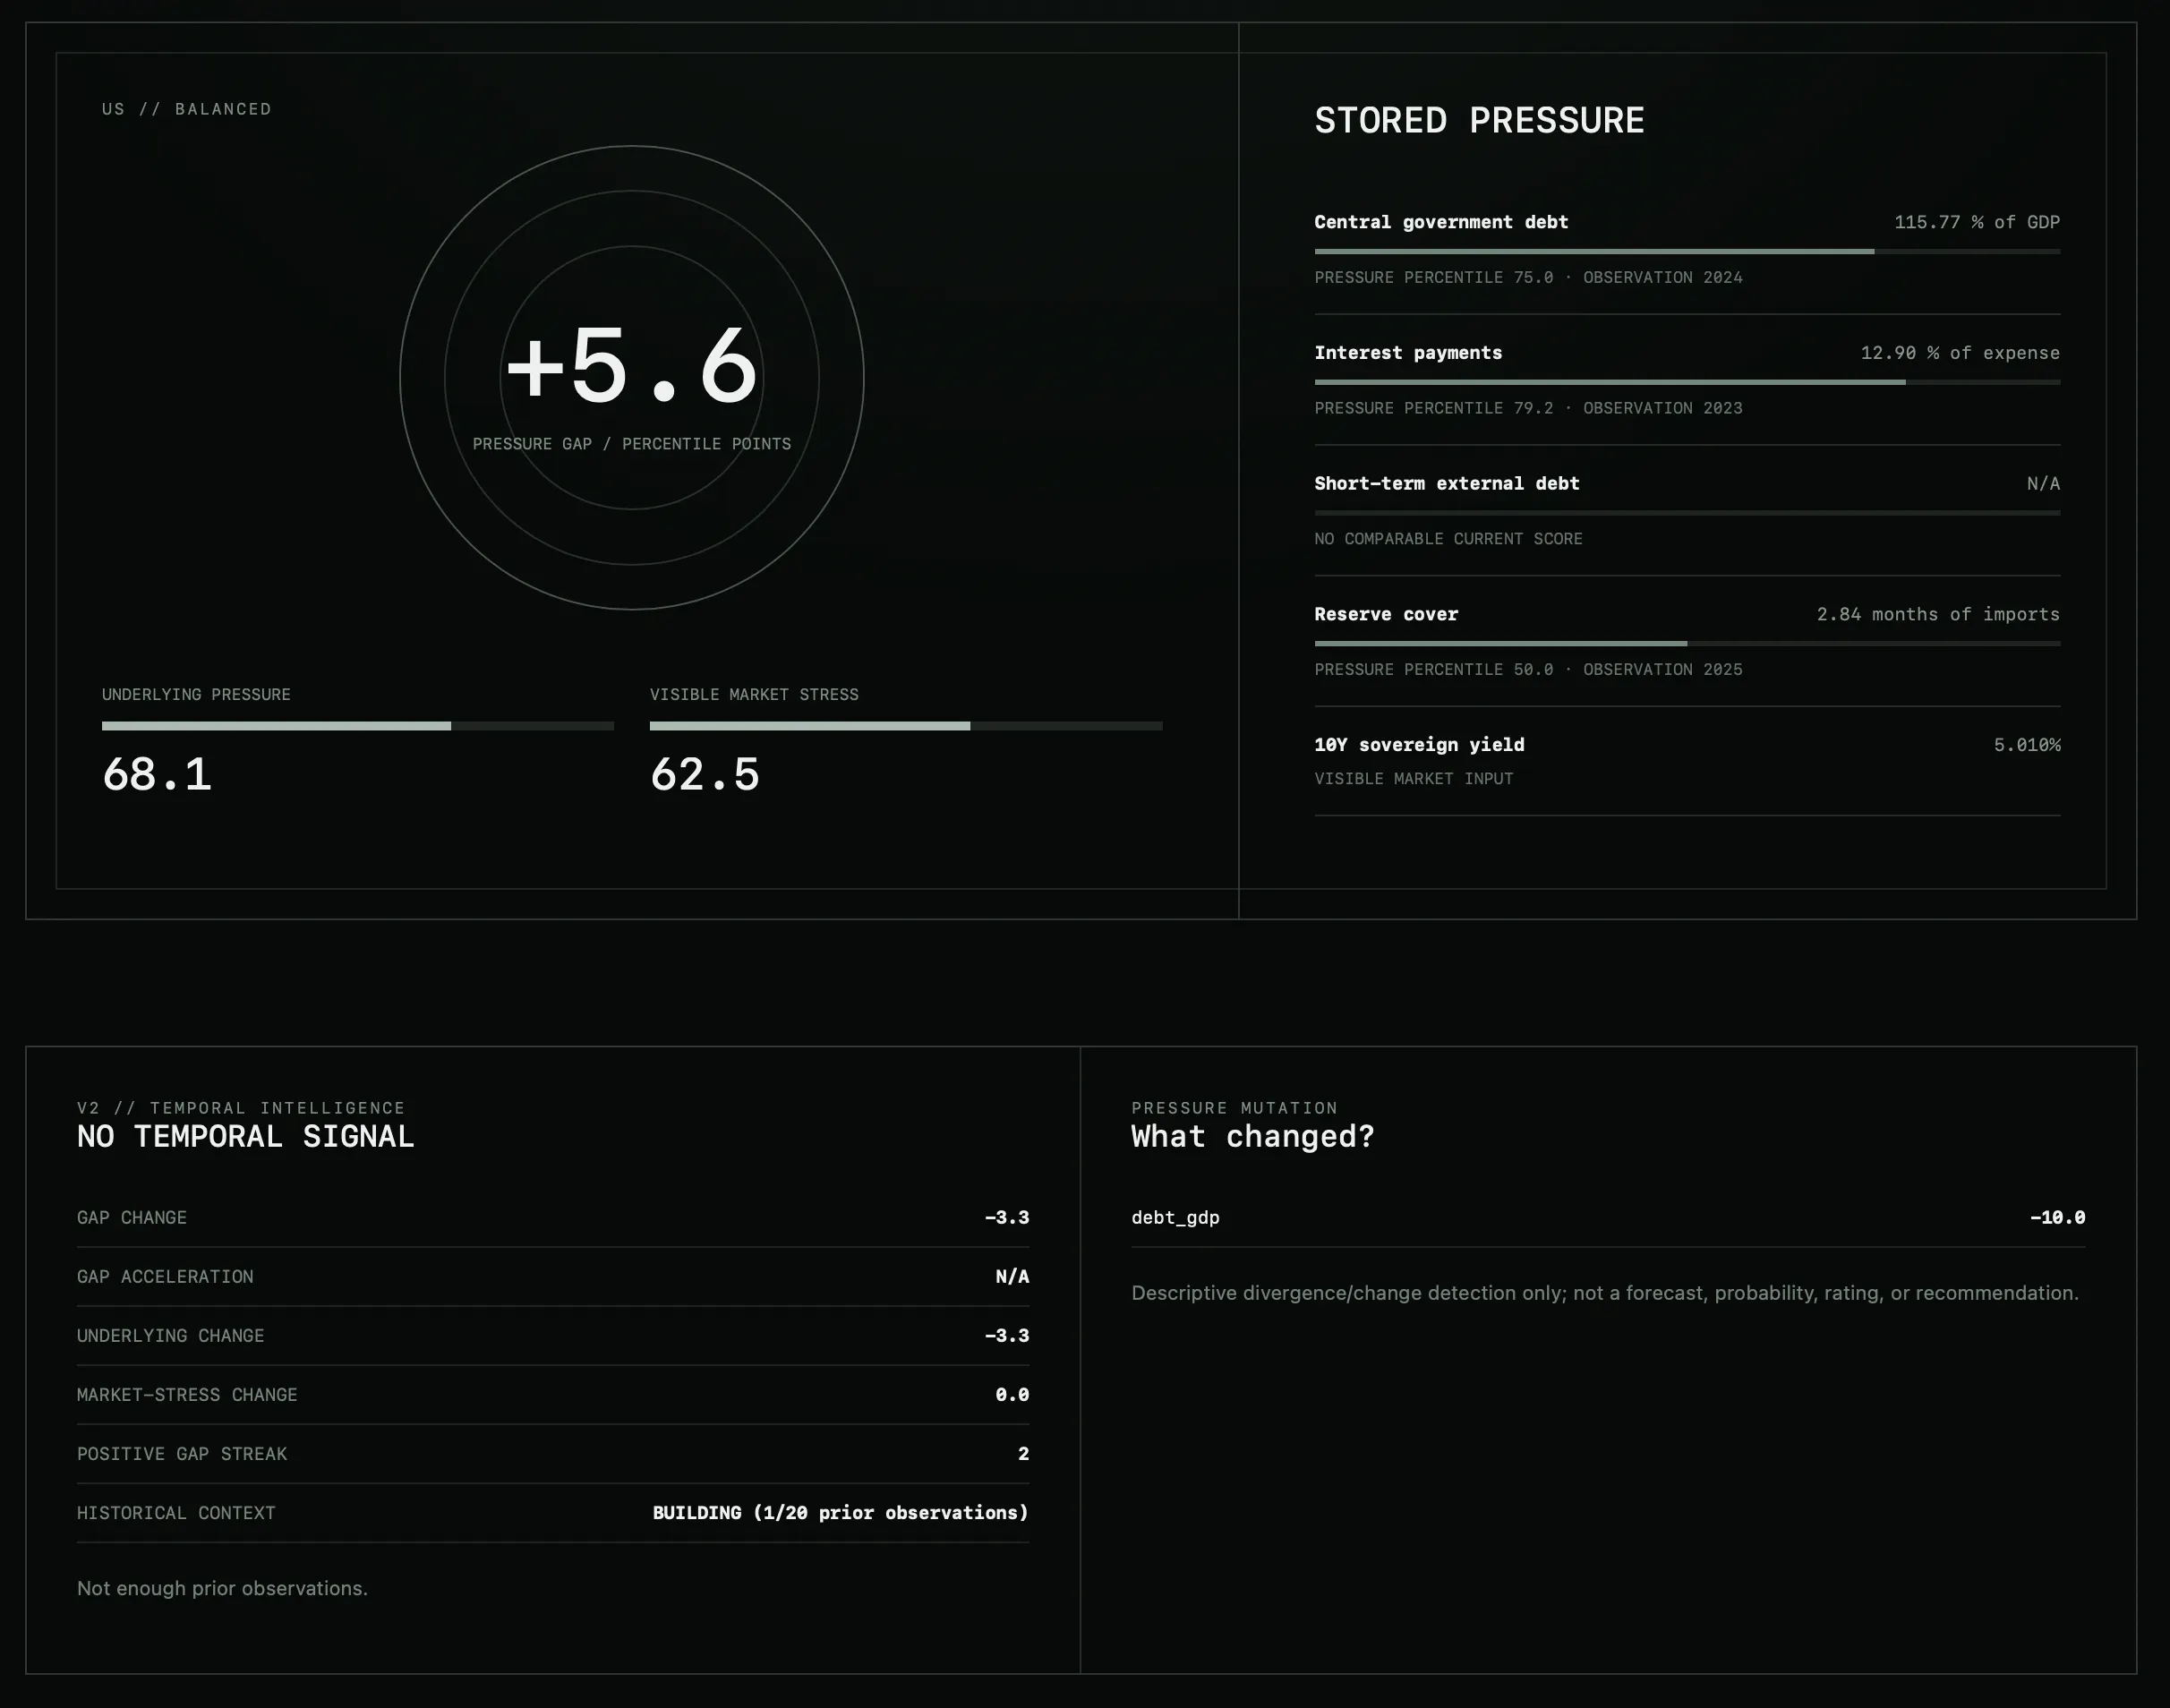Click the N/A value for Short-term external debt
The image size is (2170, 1708).
(x=2043, y=484)
